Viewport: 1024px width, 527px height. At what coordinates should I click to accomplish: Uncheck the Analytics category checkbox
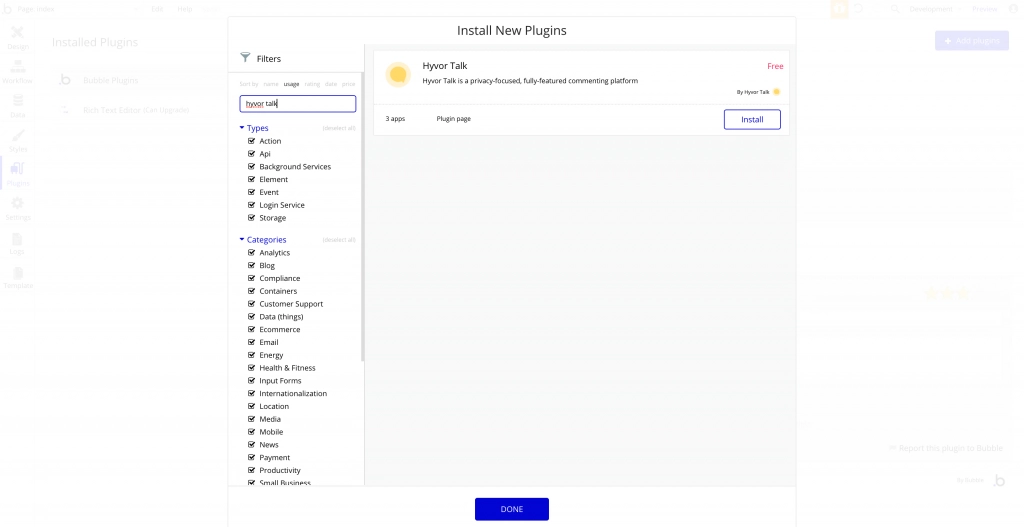click(x=251, y=252)
